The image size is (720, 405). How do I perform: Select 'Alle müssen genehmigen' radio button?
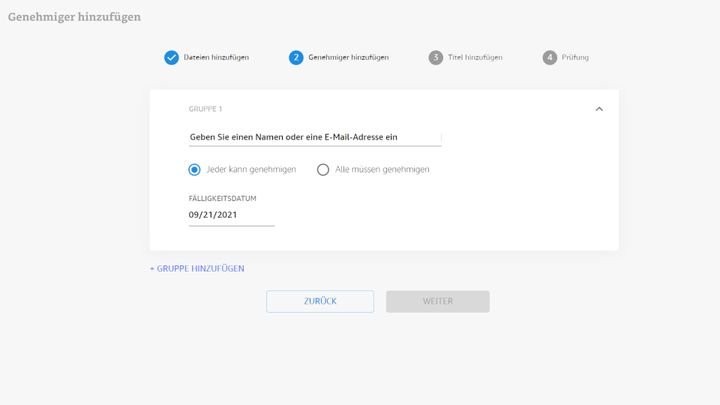[x=323, y=170]
